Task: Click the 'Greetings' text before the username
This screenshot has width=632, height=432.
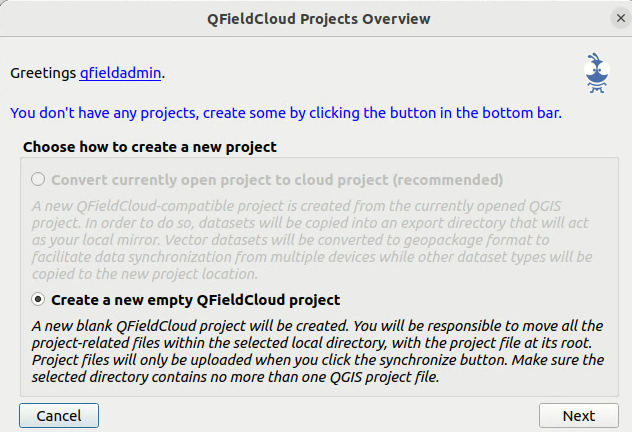Action: click(43, 73)
